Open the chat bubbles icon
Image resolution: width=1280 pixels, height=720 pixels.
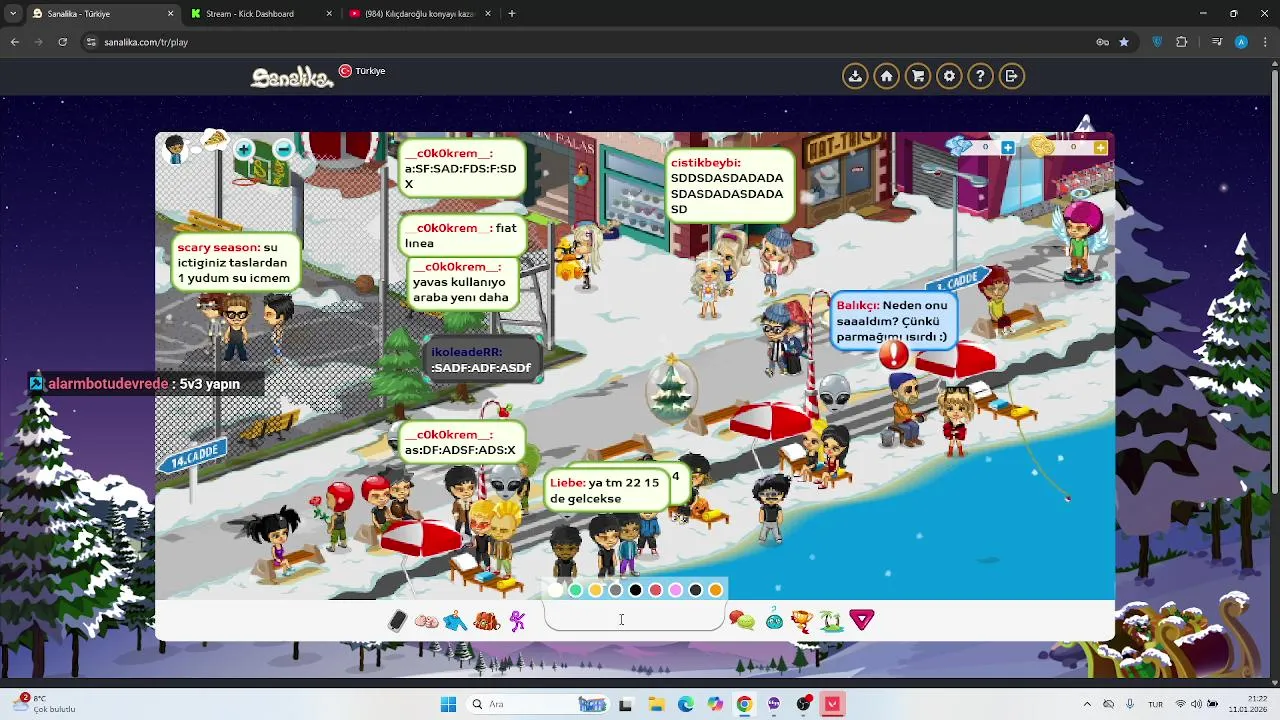(742, 621)
